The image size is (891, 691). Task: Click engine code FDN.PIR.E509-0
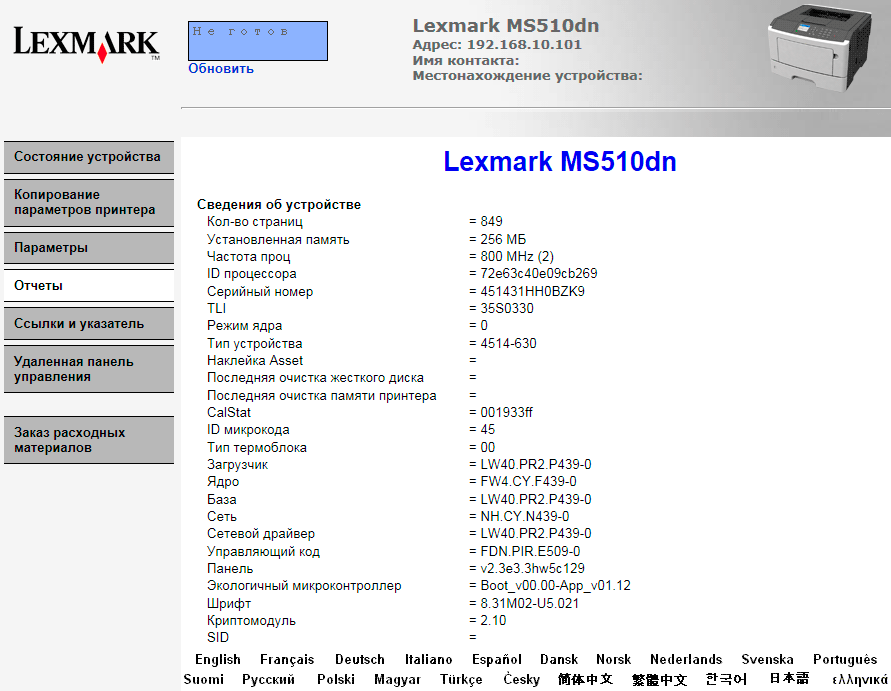tap(530, 552)
